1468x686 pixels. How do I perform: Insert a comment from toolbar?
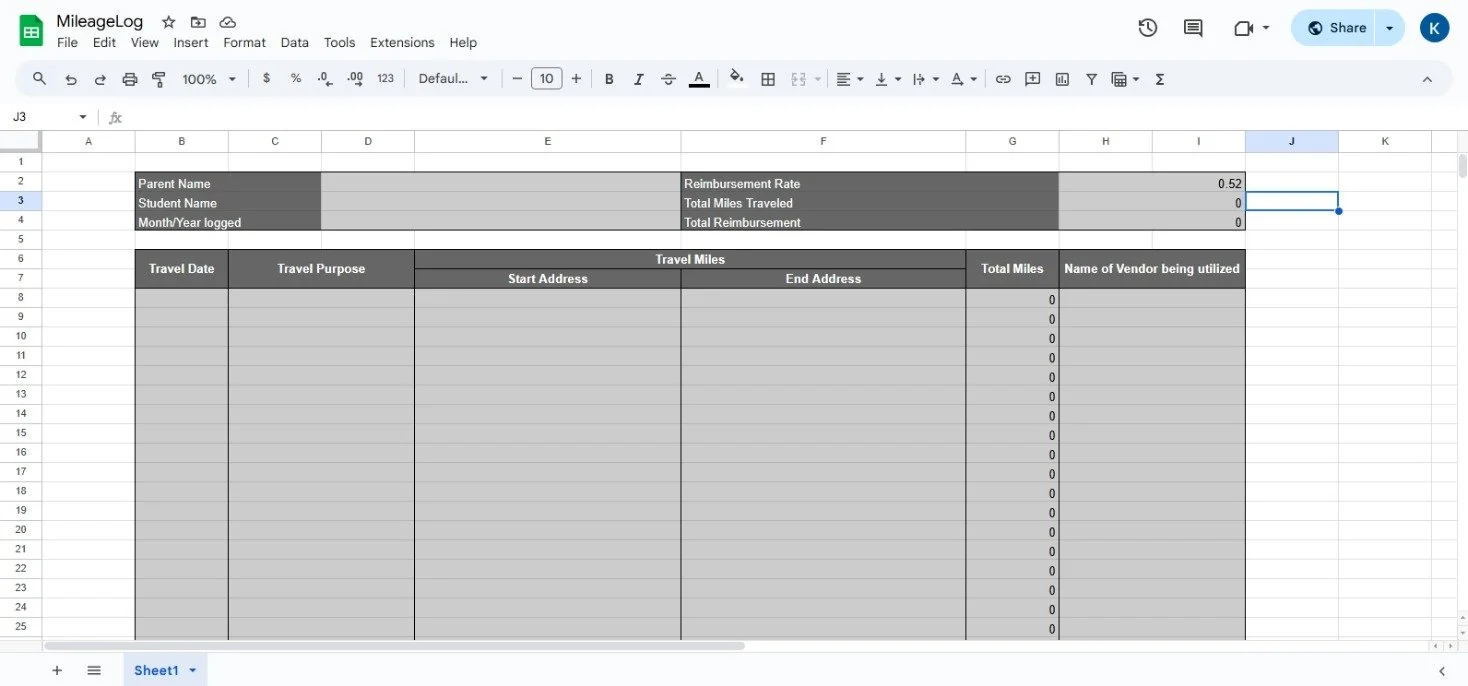(x=1033, y=79)
